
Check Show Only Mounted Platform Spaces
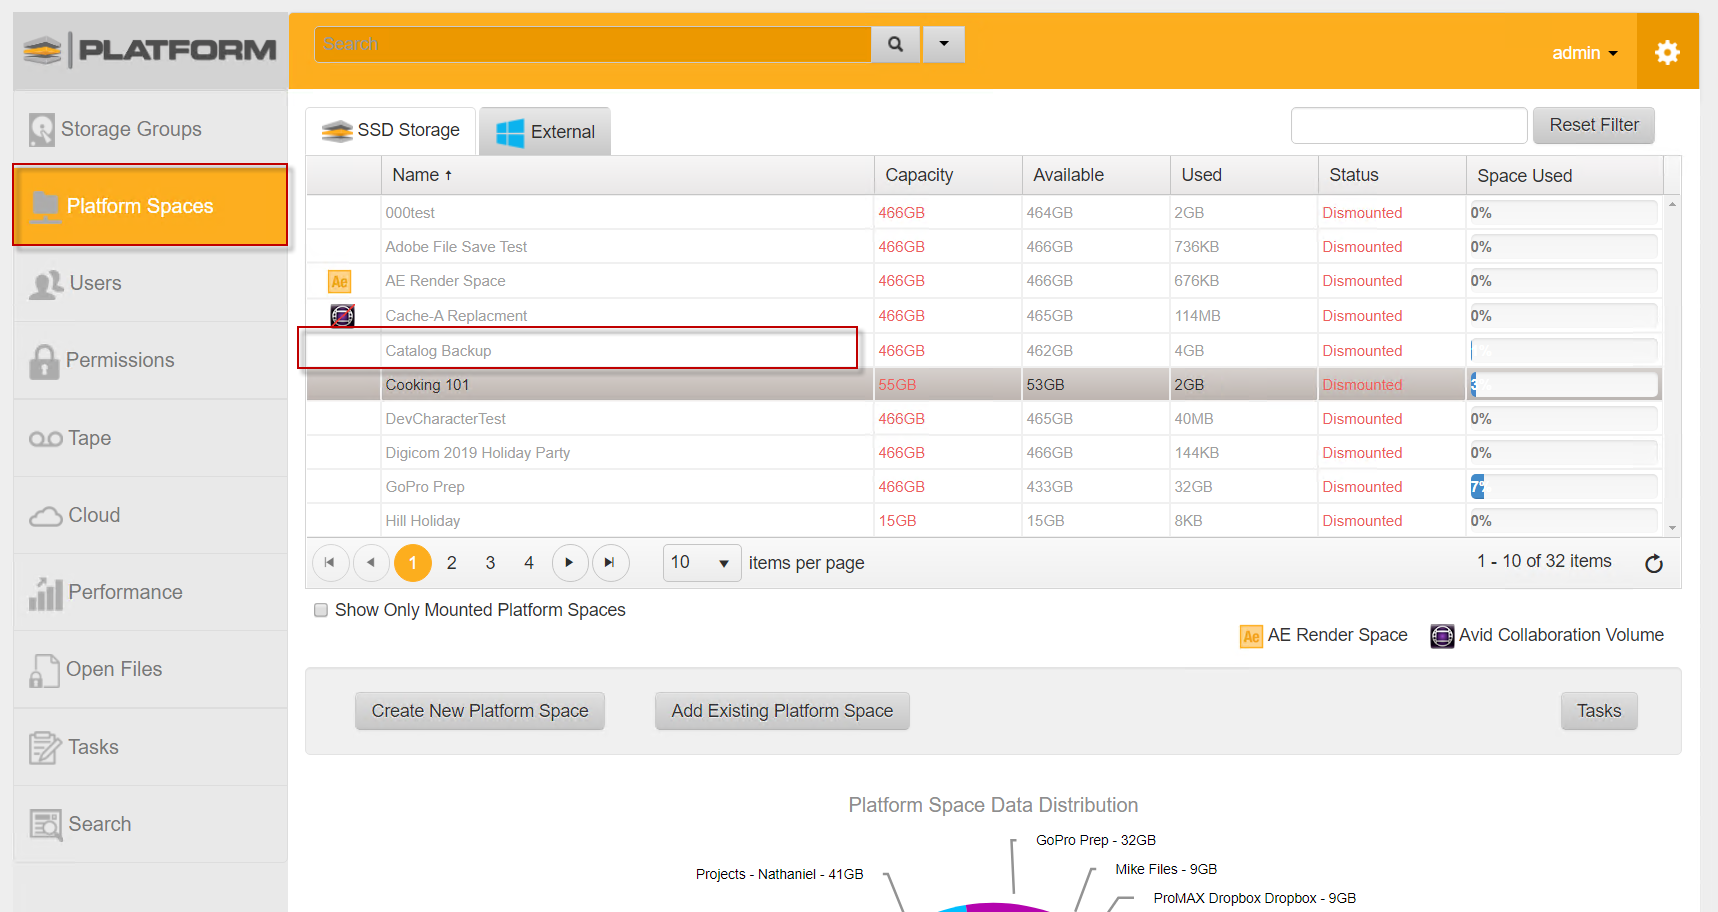click(x=321, y=610)
